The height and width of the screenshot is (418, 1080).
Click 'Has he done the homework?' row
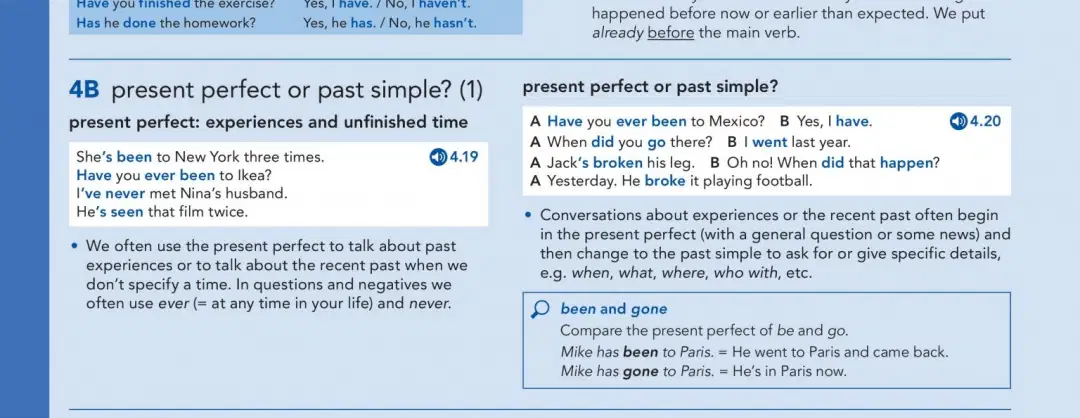tap(276, 23)
